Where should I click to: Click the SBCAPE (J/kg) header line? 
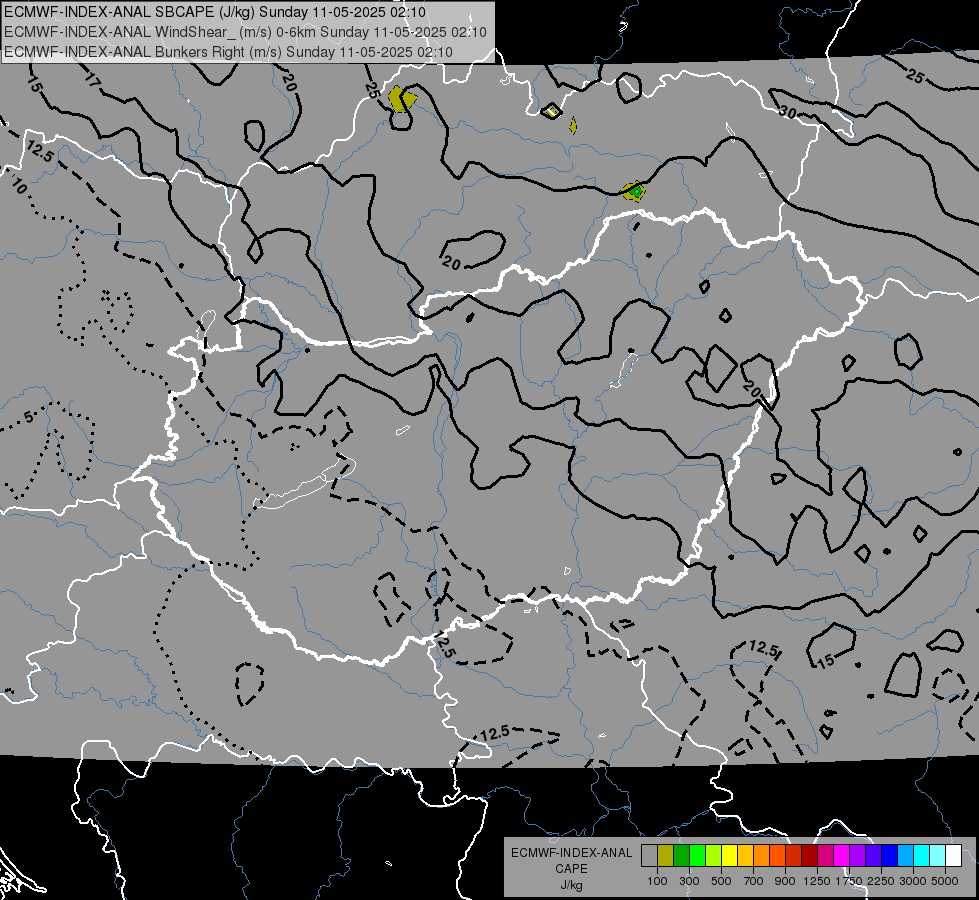pyautogui.click(x=214, y=12)
